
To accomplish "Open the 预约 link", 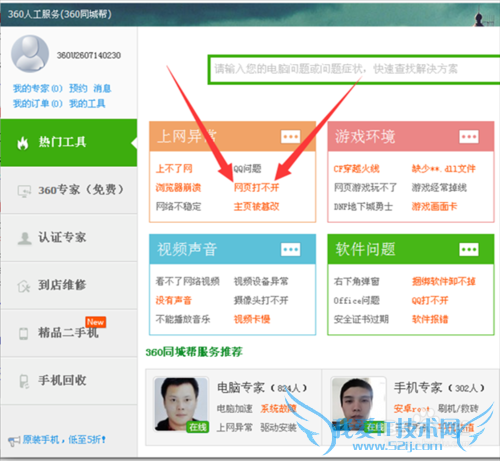I will pyautogui.click(x=78, y=88).
